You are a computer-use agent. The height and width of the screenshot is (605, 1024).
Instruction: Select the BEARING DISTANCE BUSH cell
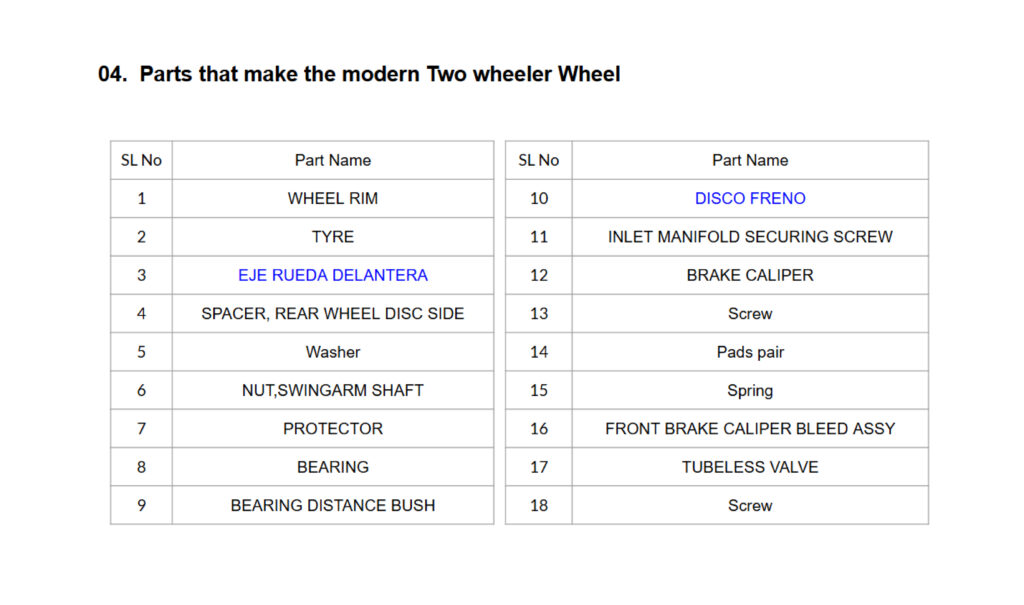(x=332, y=505)
